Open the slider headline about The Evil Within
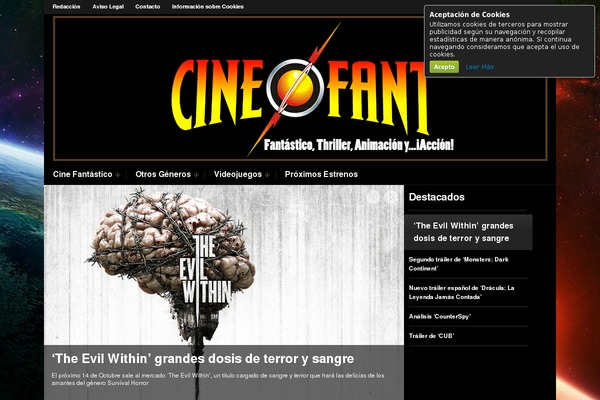Viewport: 600px width, 400px height. point(203,359)
